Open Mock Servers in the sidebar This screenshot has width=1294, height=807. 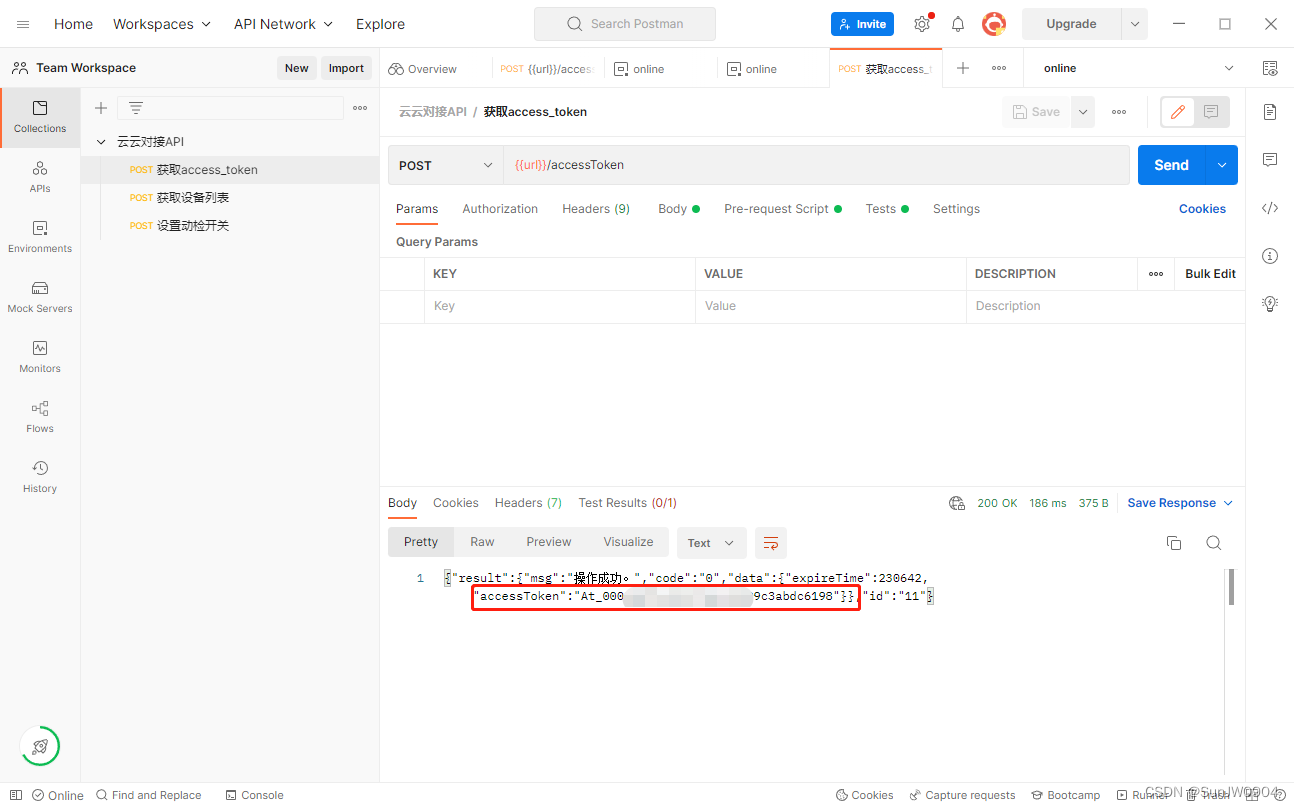pos(40,297)
